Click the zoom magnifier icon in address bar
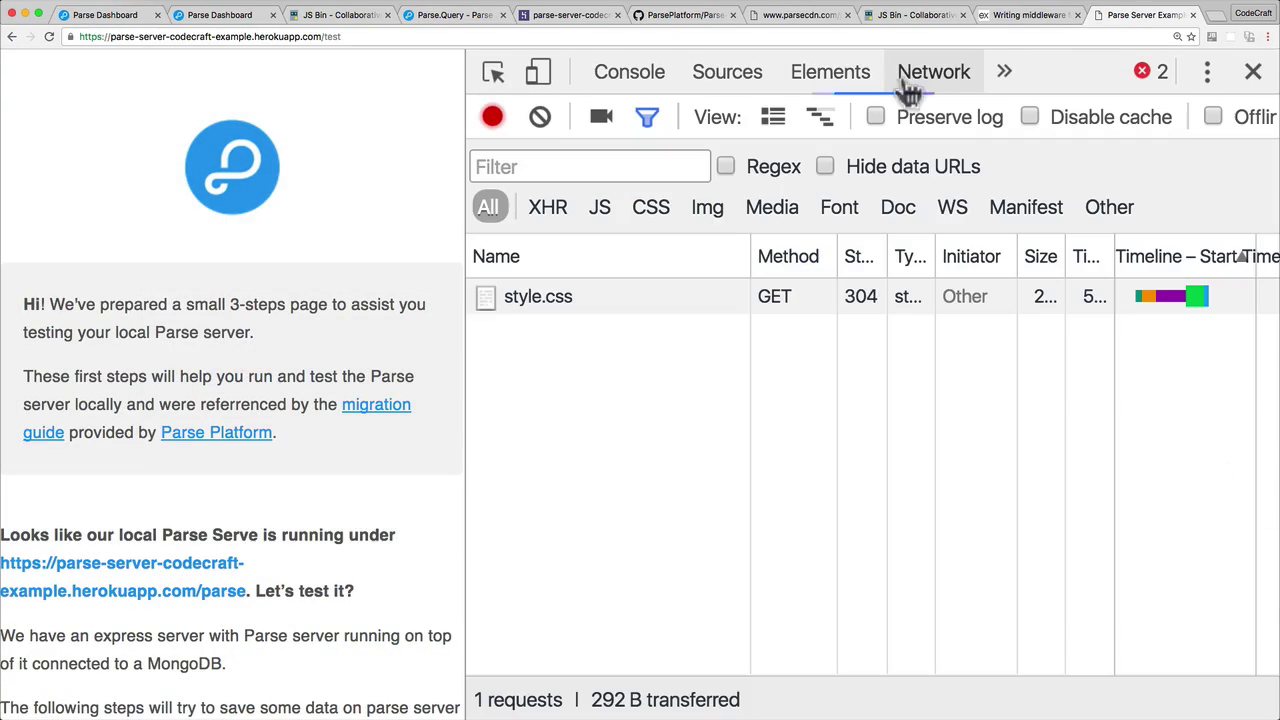The image size is (1280, 720). pyautogui.click(x=1177, y=37)
